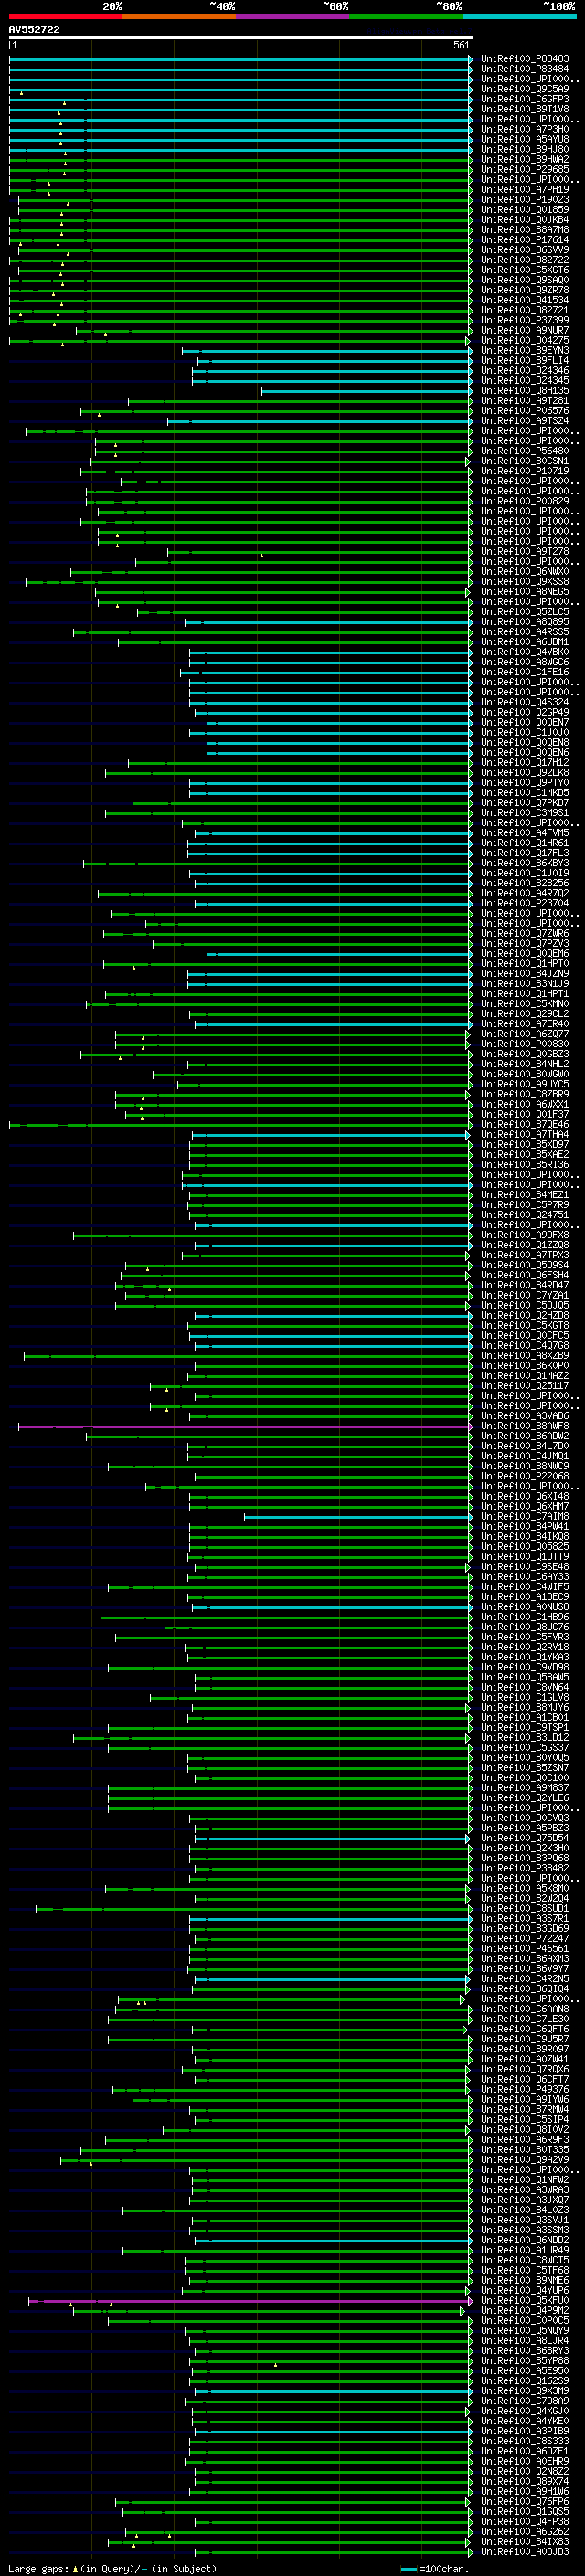
Task: Click the cyan ~100% identity color segment
Action: coord(519,16)
